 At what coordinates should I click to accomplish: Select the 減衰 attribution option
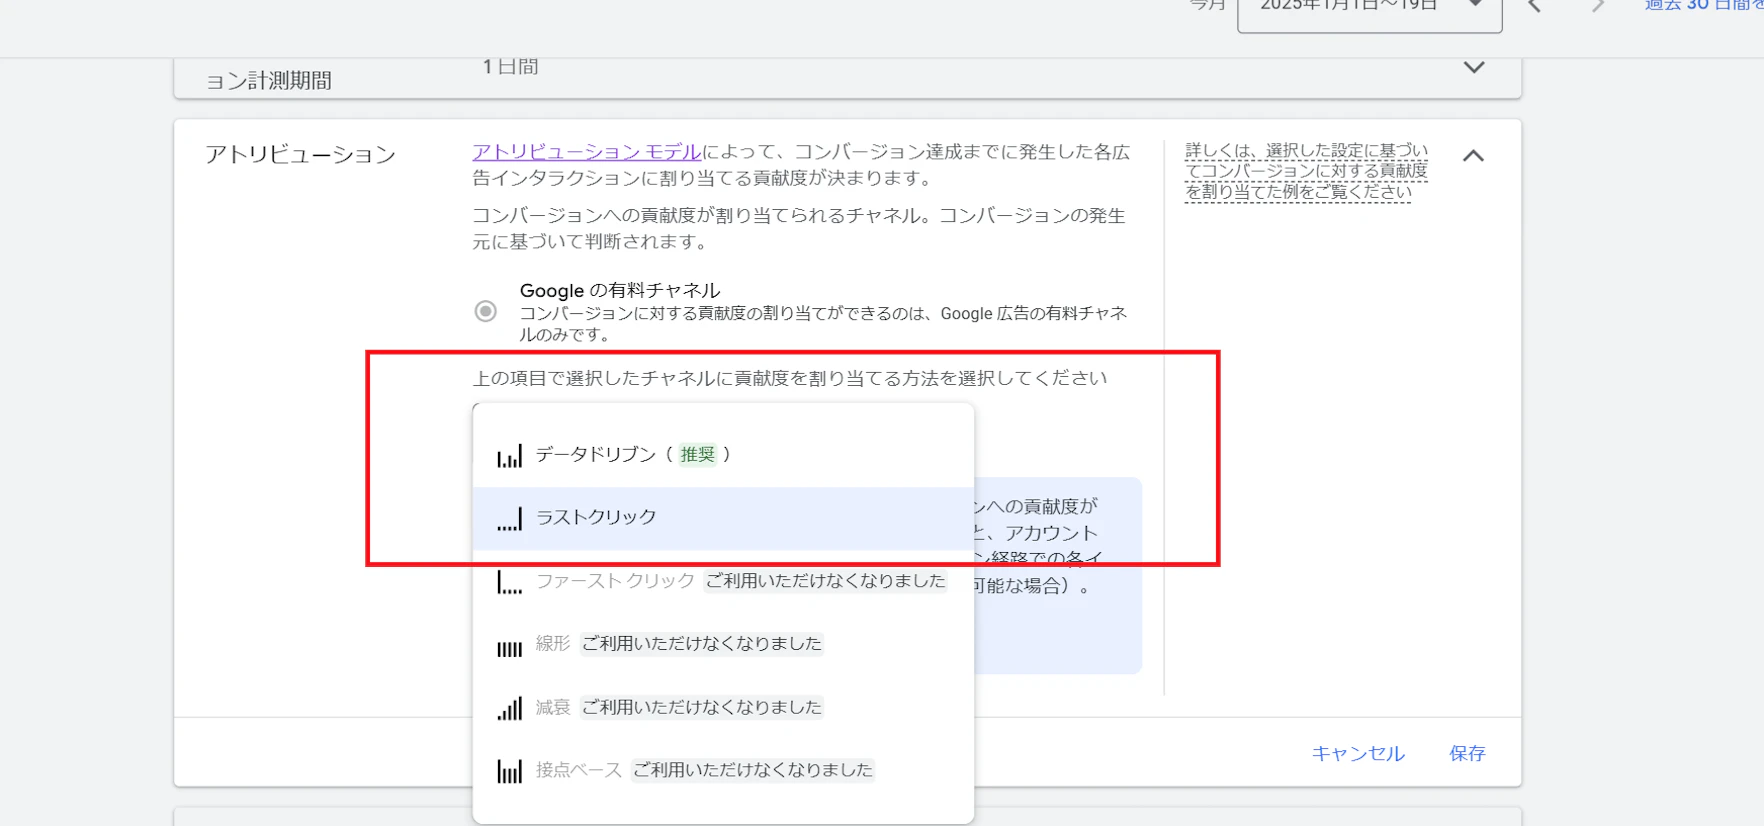(x=723, y=707)
